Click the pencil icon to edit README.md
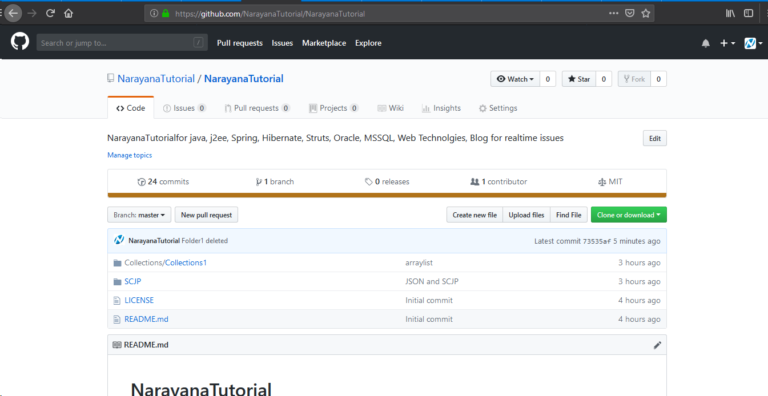 coord(657,345)
